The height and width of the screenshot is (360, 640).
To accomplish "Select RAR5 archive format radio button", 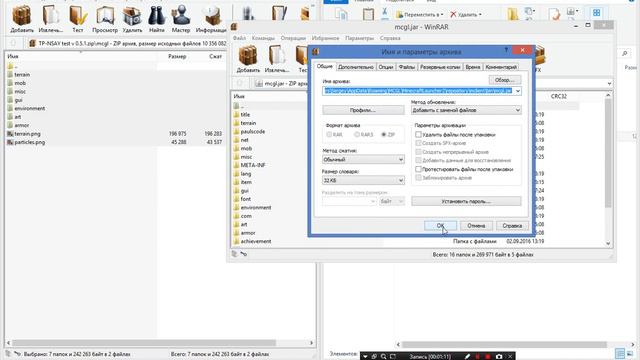I will [x=357, y=134].
